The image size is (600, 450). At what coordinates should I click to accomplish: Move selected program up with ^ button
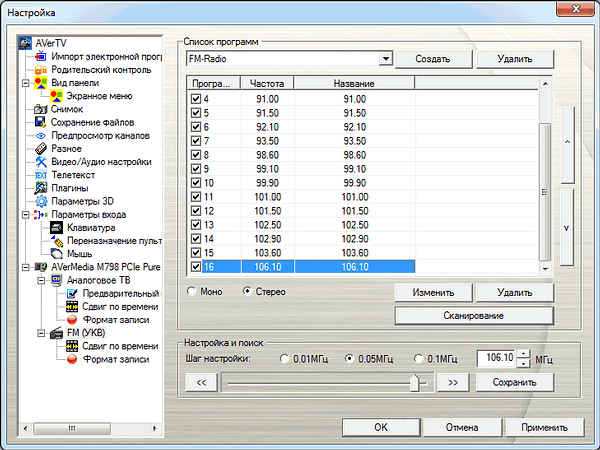567,143
